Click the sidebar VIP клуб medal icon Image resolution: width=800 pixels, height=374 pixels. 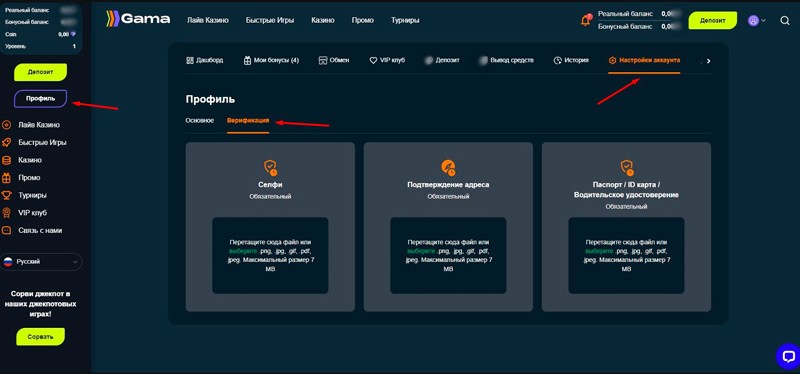[x=7, y=213]
